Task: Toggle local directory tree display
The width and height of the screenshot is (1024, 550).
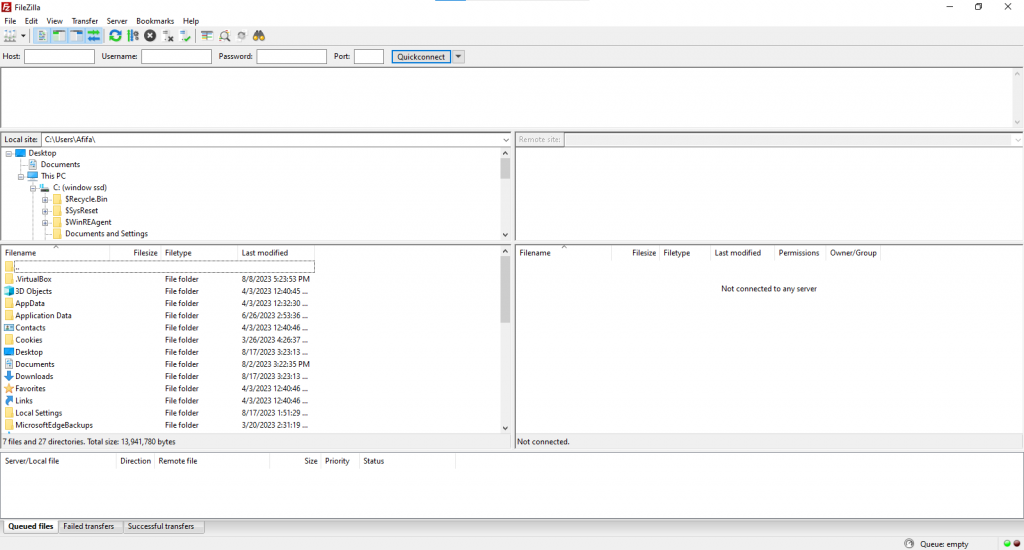Action: tap(59, 36)
